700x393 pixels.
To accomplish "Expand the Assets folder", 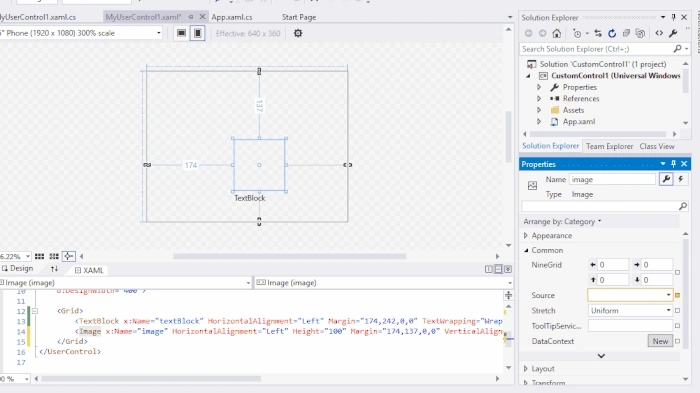I will pos(539,110).
